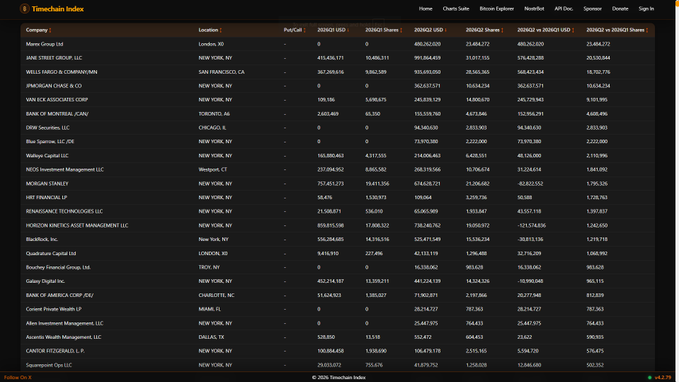
Task: Click the CHARLOTTE, NC location cell
Action: pyautogui.click(x=216, y=295)
